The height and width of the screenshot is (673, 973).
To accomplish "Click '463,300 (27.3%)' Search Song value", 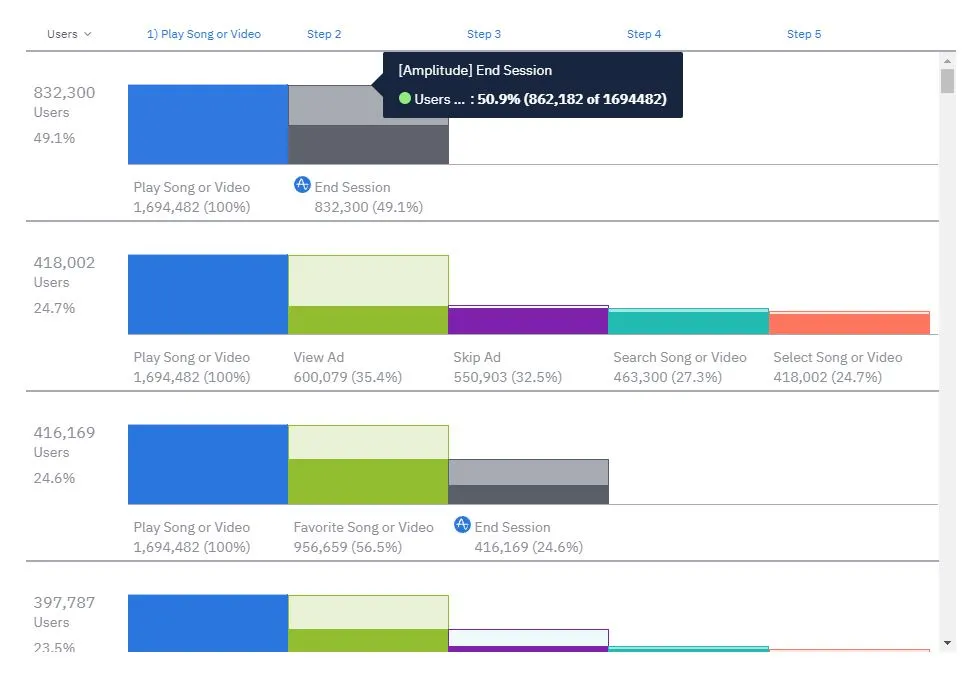I will 668,377.
